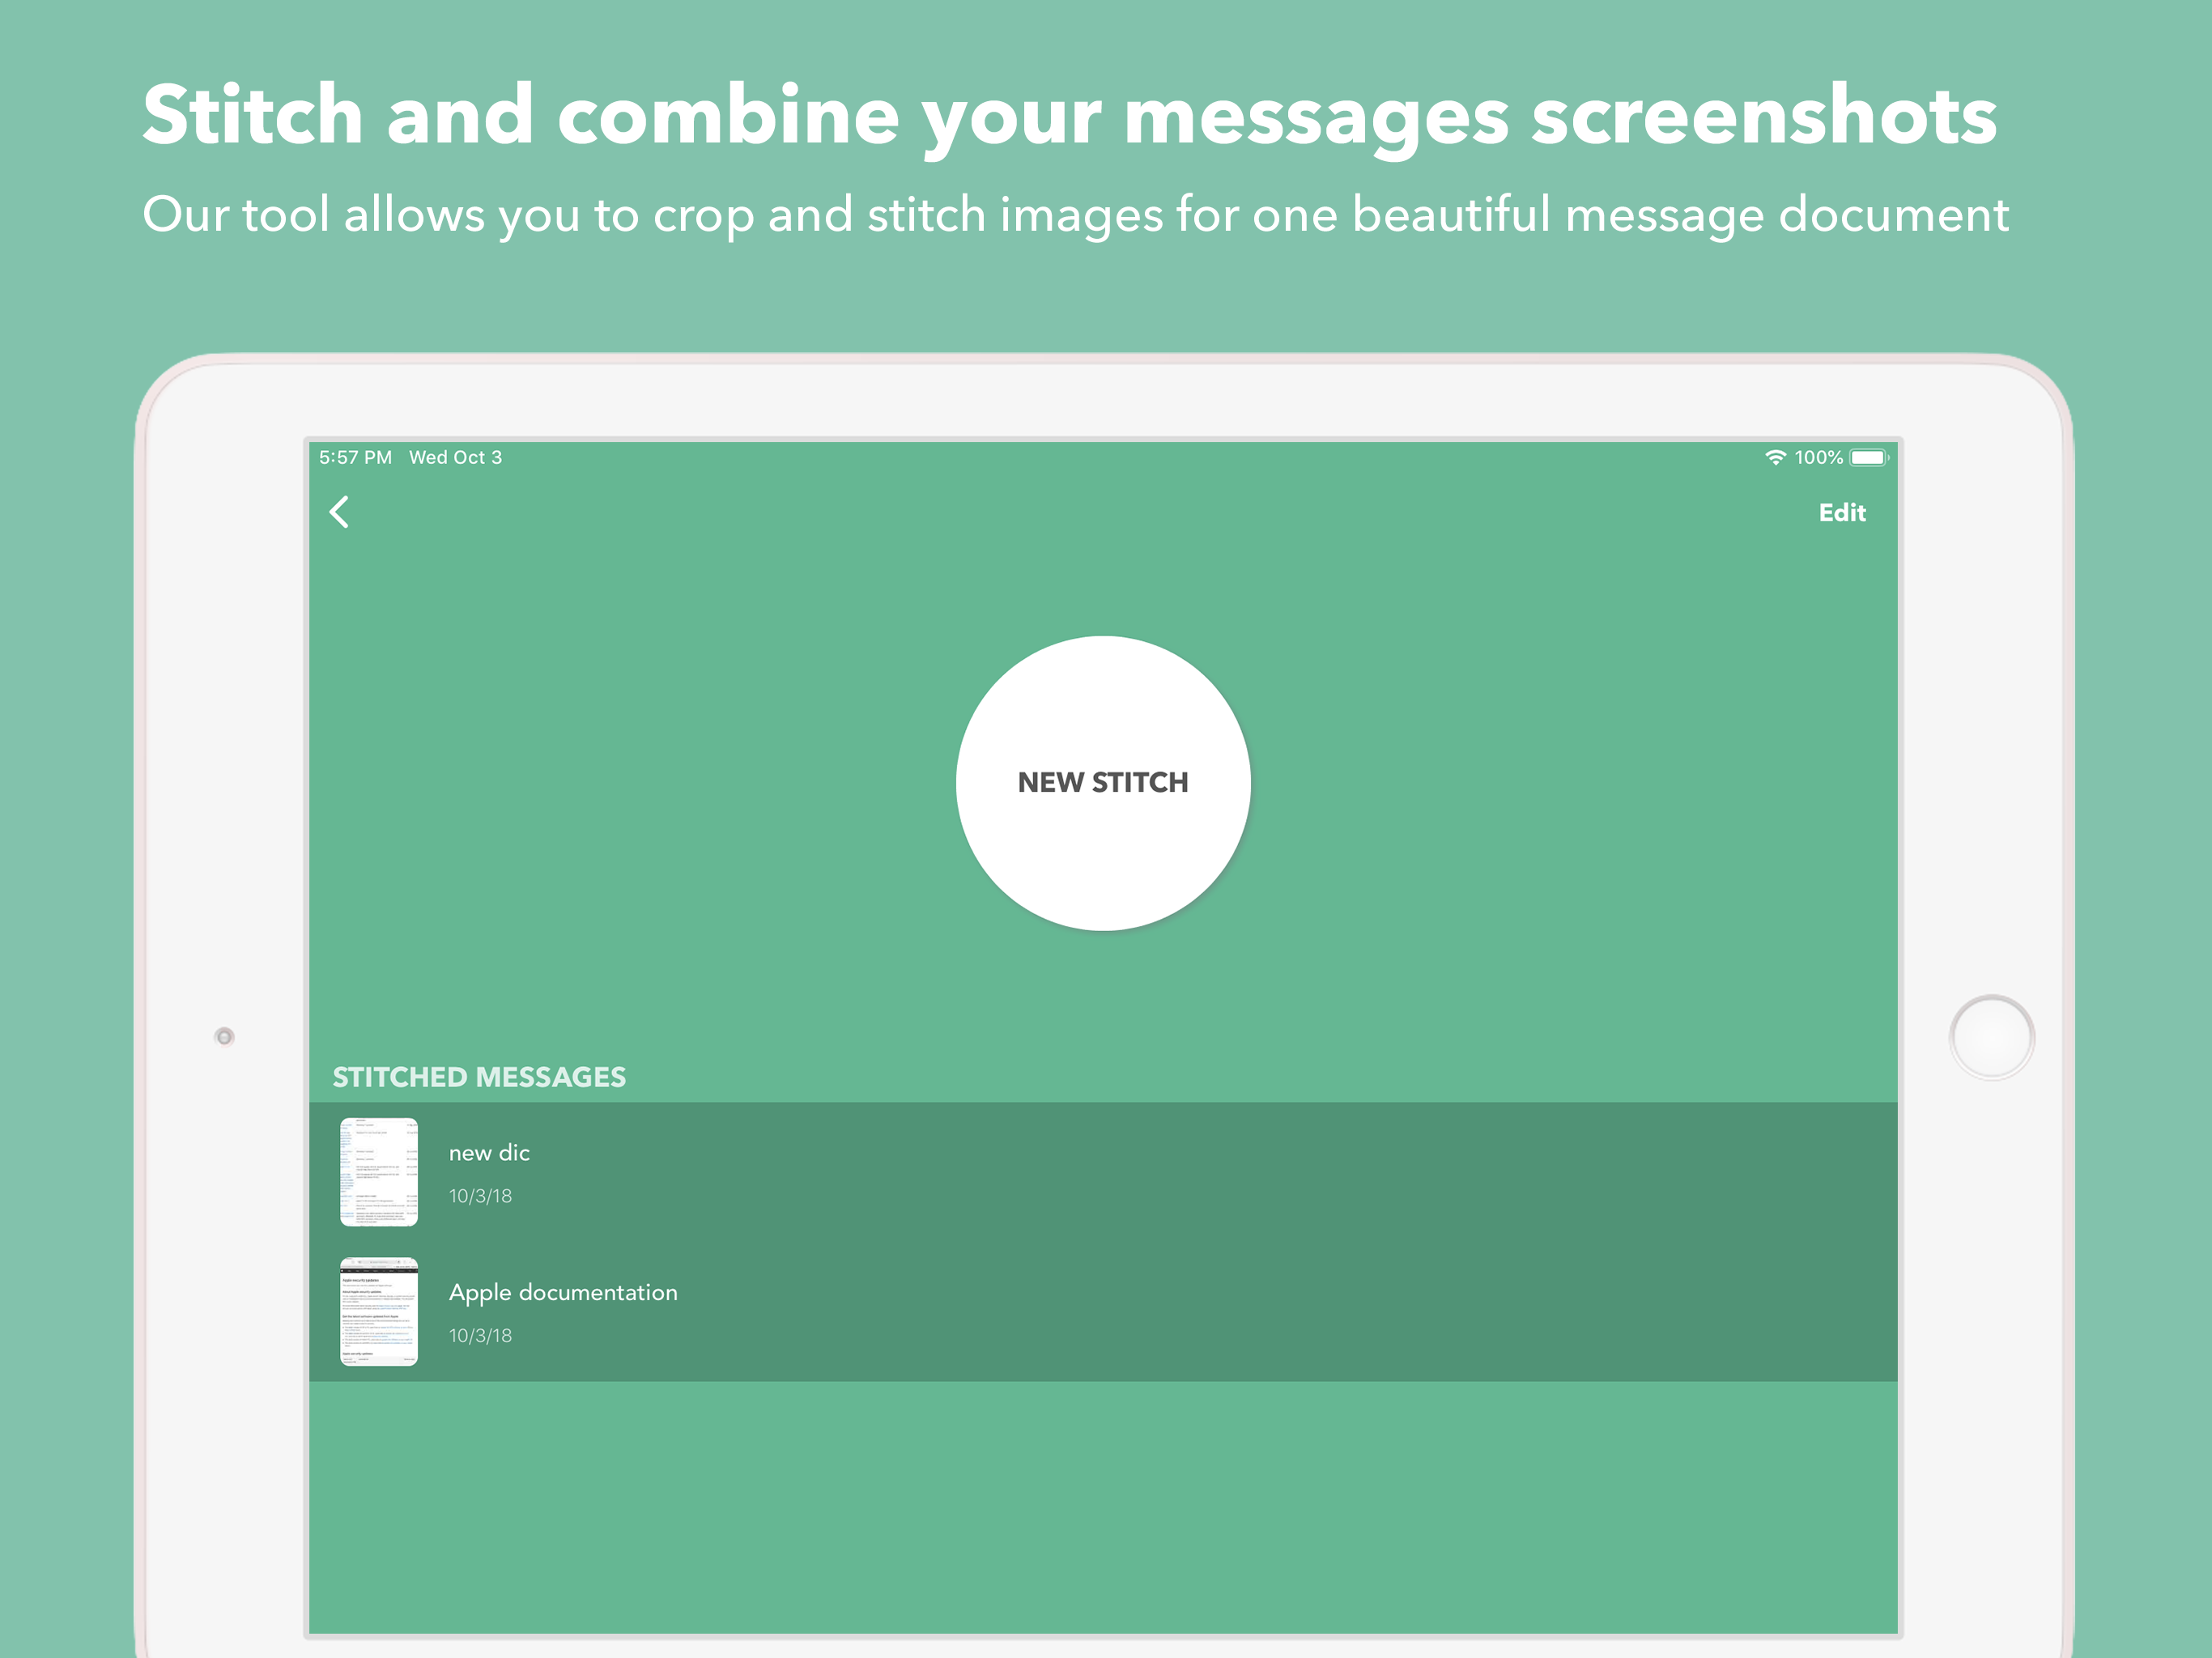Click the 100% battery percentage
Screen dimensions: 2212x1658
click(1818, 458)
